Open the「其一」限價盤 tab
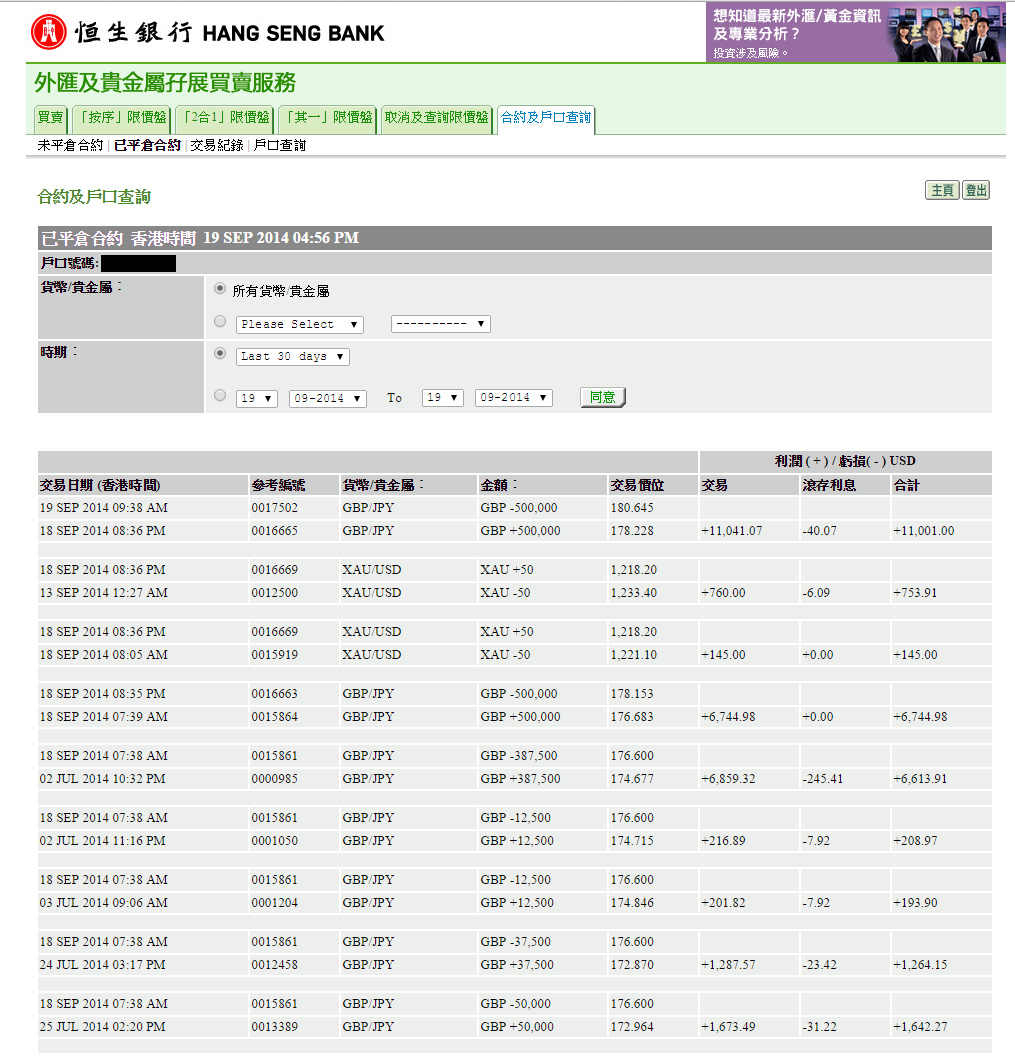The width and height of the screenshot is (1015, 1064). click(x=327, y=118)
